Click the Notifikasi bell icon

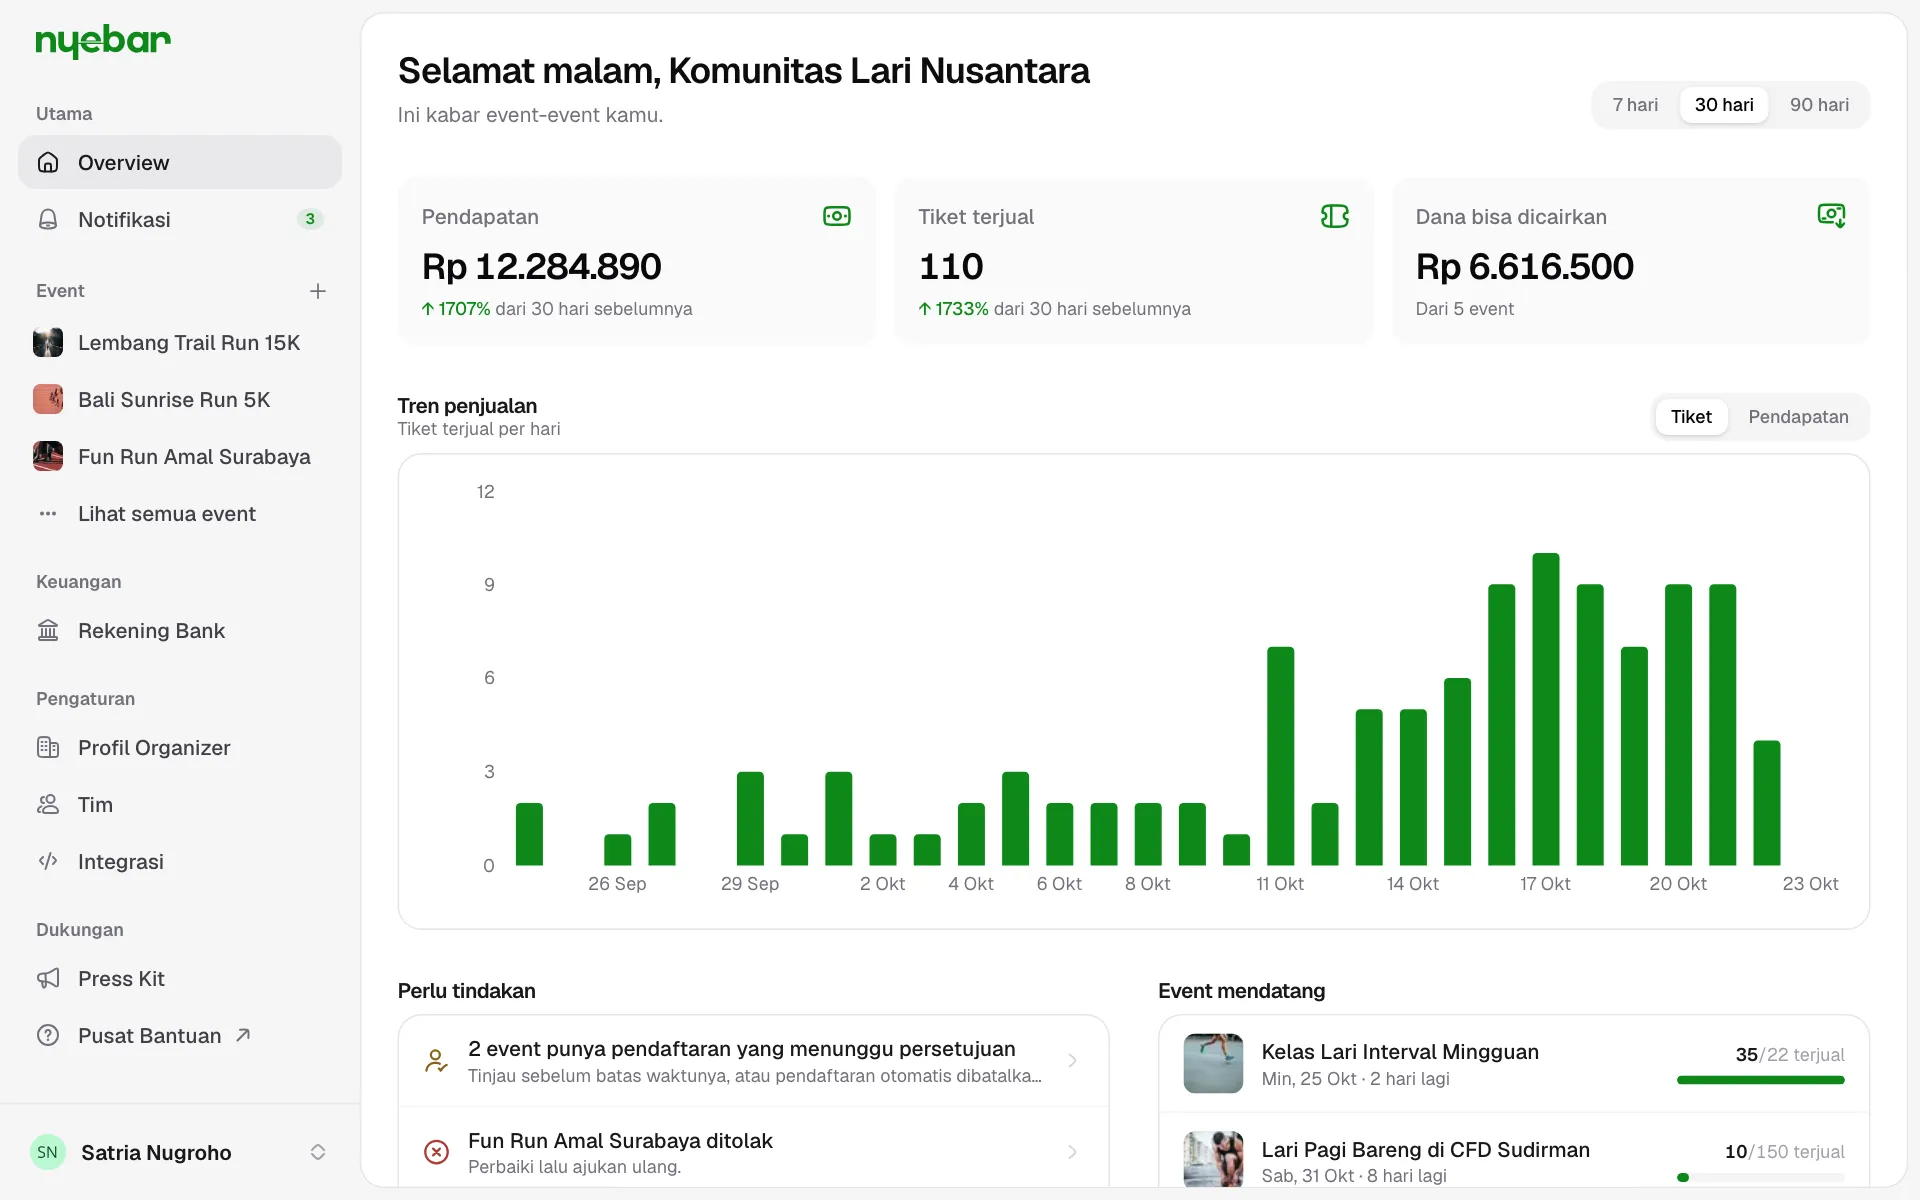(48, 219)
